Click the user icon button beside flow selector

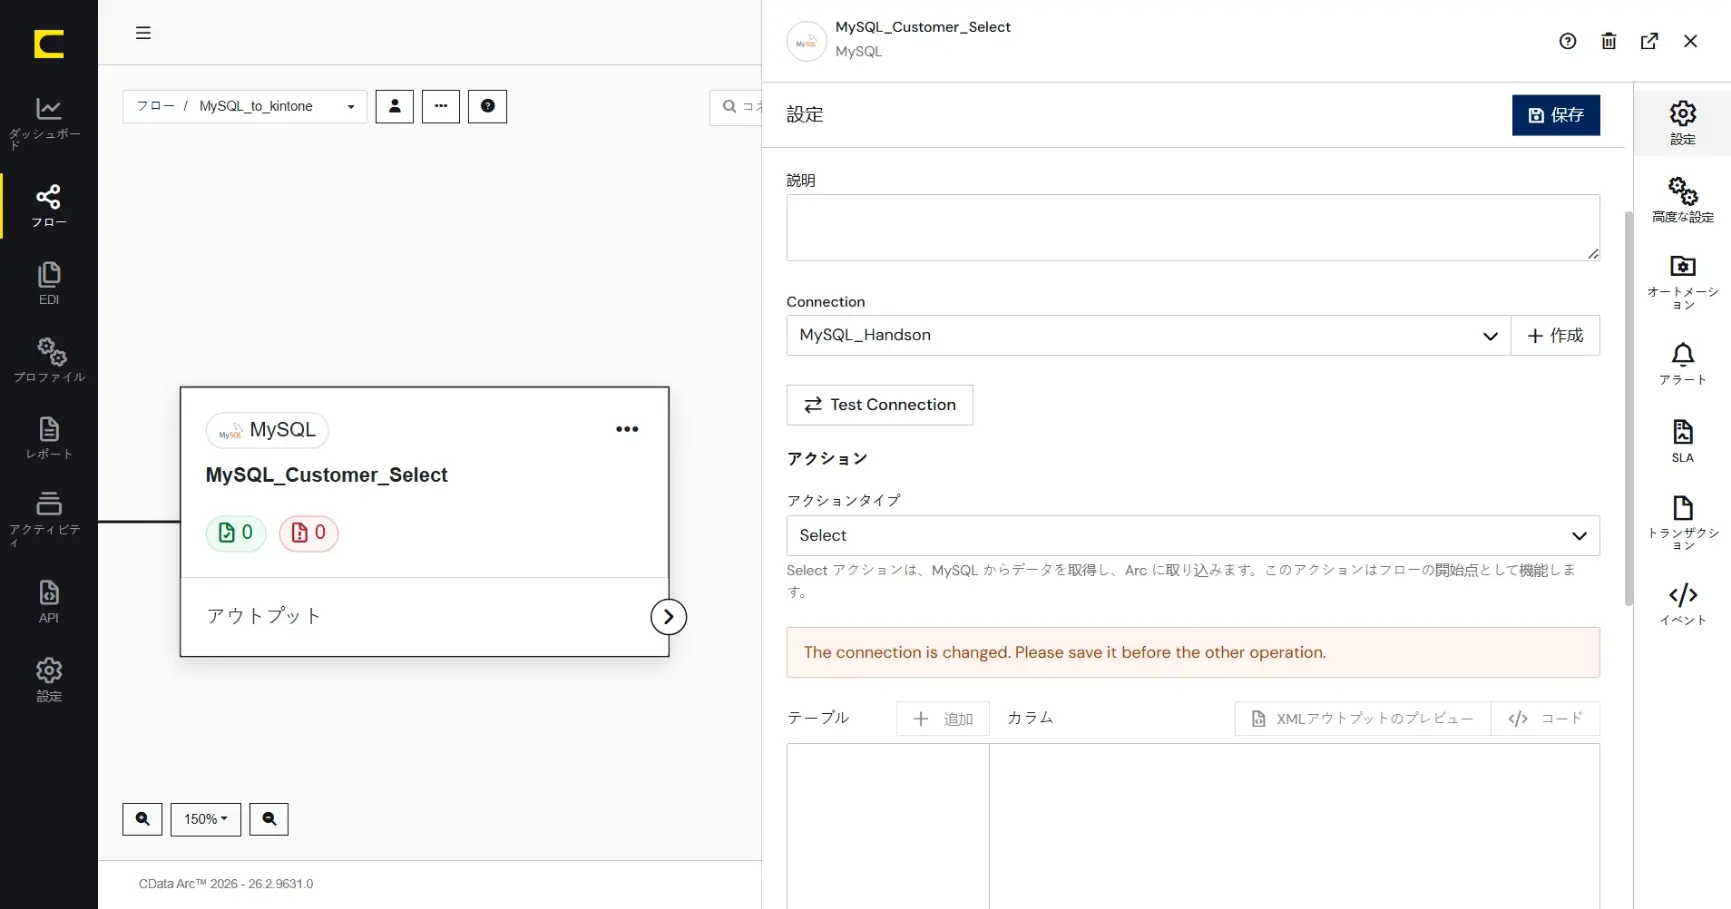(x=395, y=106)
